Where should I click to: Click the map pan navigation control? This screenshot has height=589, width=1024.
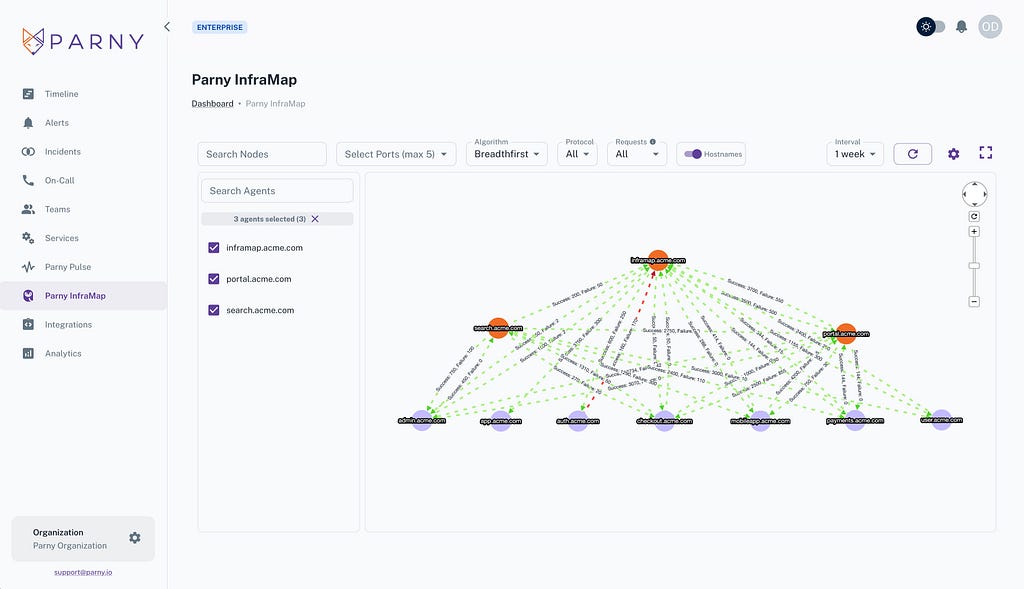974,194
